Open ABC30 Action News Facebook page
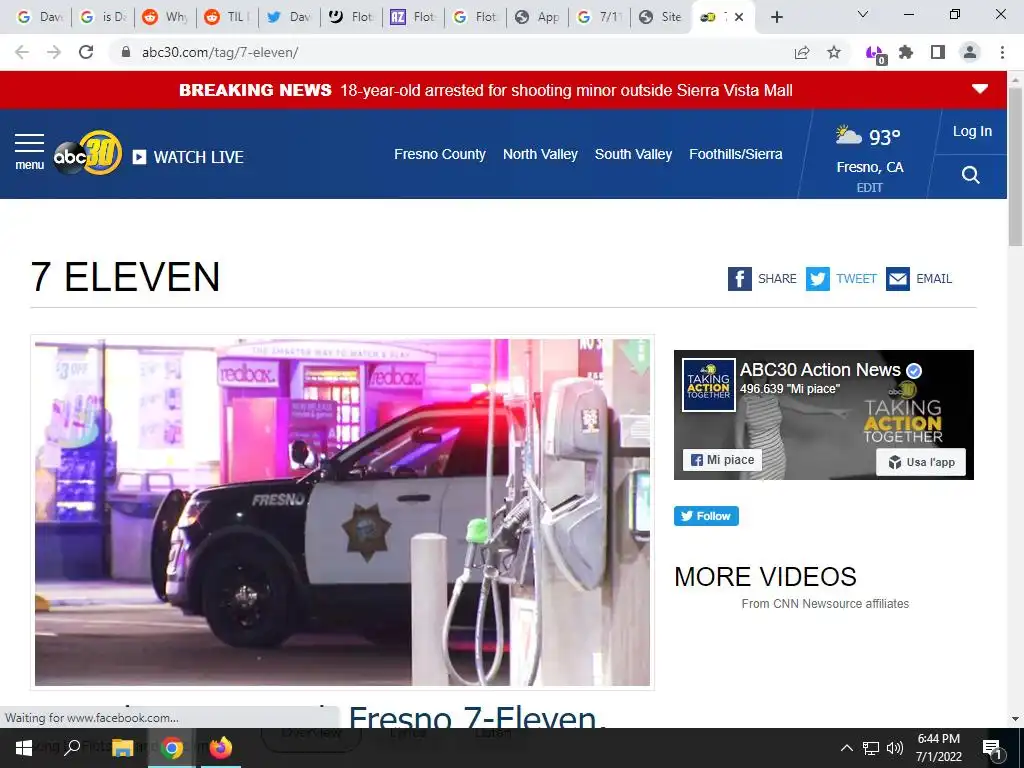 click(x=820, y=370)
